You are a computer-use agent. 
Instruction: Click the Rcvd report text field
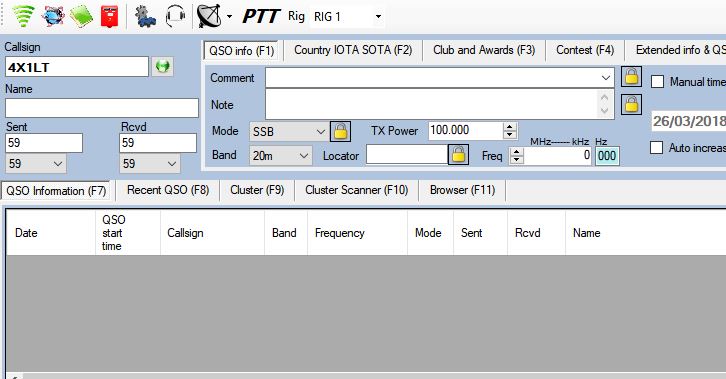(158, 143)
